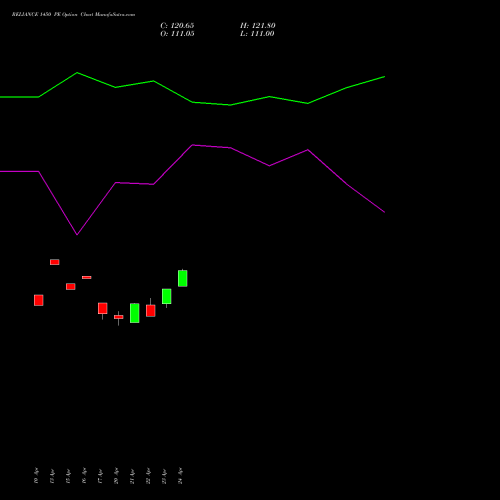
Task: Click the high price value H: 121.80
Action: pyautogui.click(x=258, y=26)
